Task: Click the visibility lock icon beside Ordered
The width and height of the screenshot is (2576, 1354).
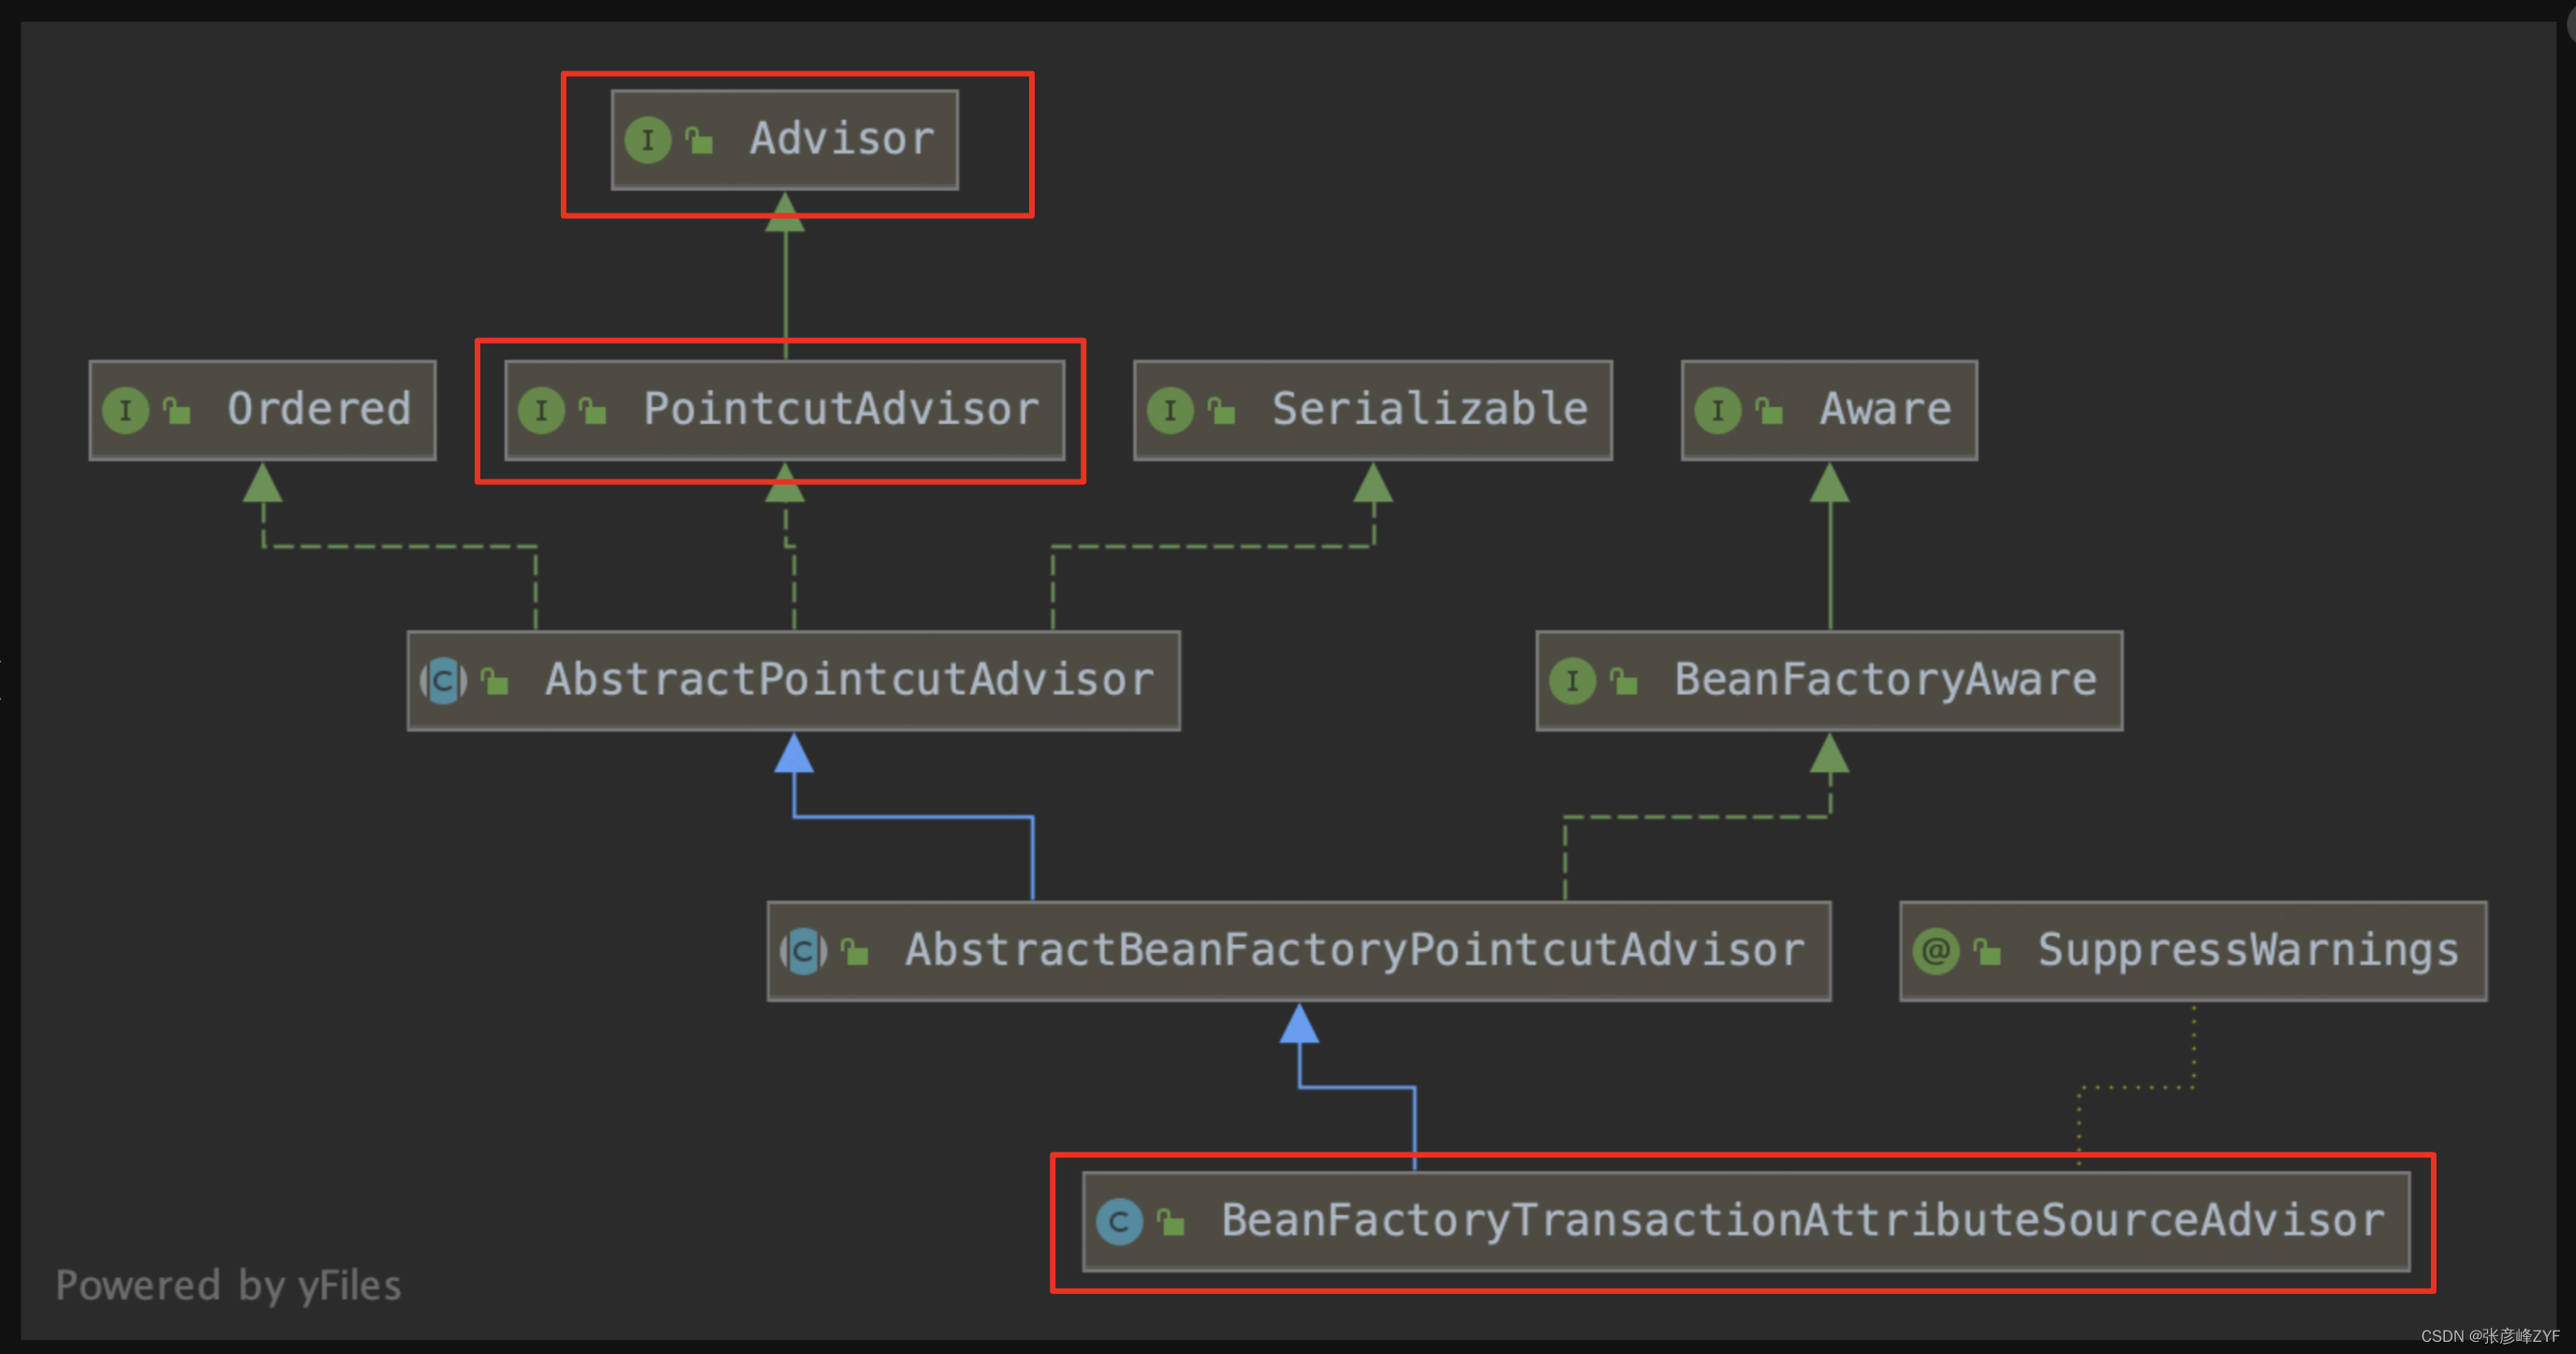Action: (x=177, y=410)
